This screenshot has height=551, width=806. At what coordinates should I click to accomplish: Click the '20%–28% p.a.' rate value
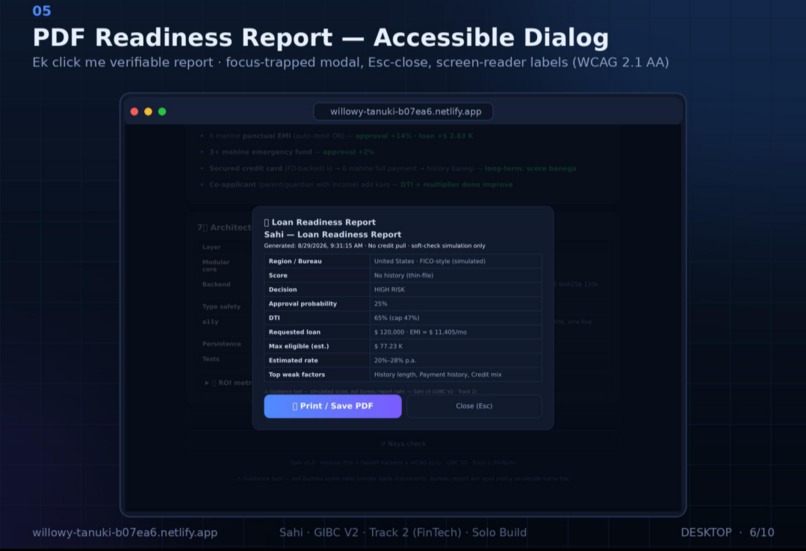395,360
